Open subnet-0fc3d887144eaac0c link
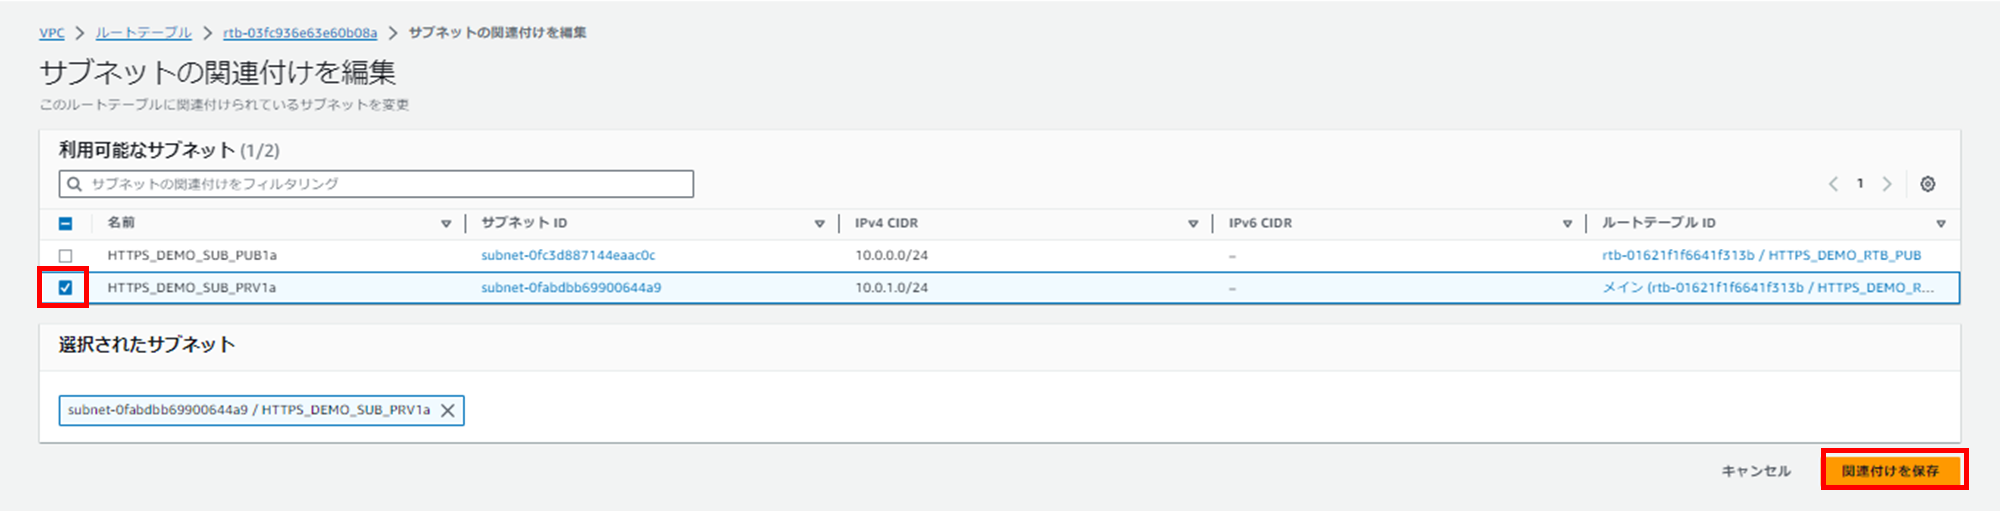The width and height of the screenshot is (2000, 511). tap(568, 256)
